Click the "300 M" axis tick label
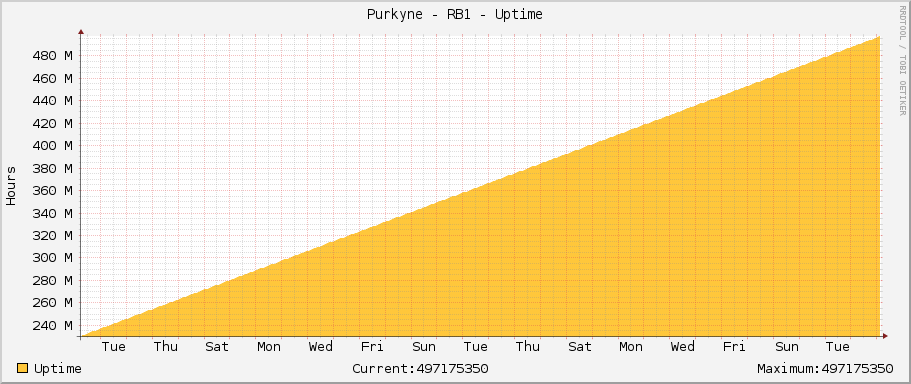Viewport: 911px width, 384px height. 52,258
